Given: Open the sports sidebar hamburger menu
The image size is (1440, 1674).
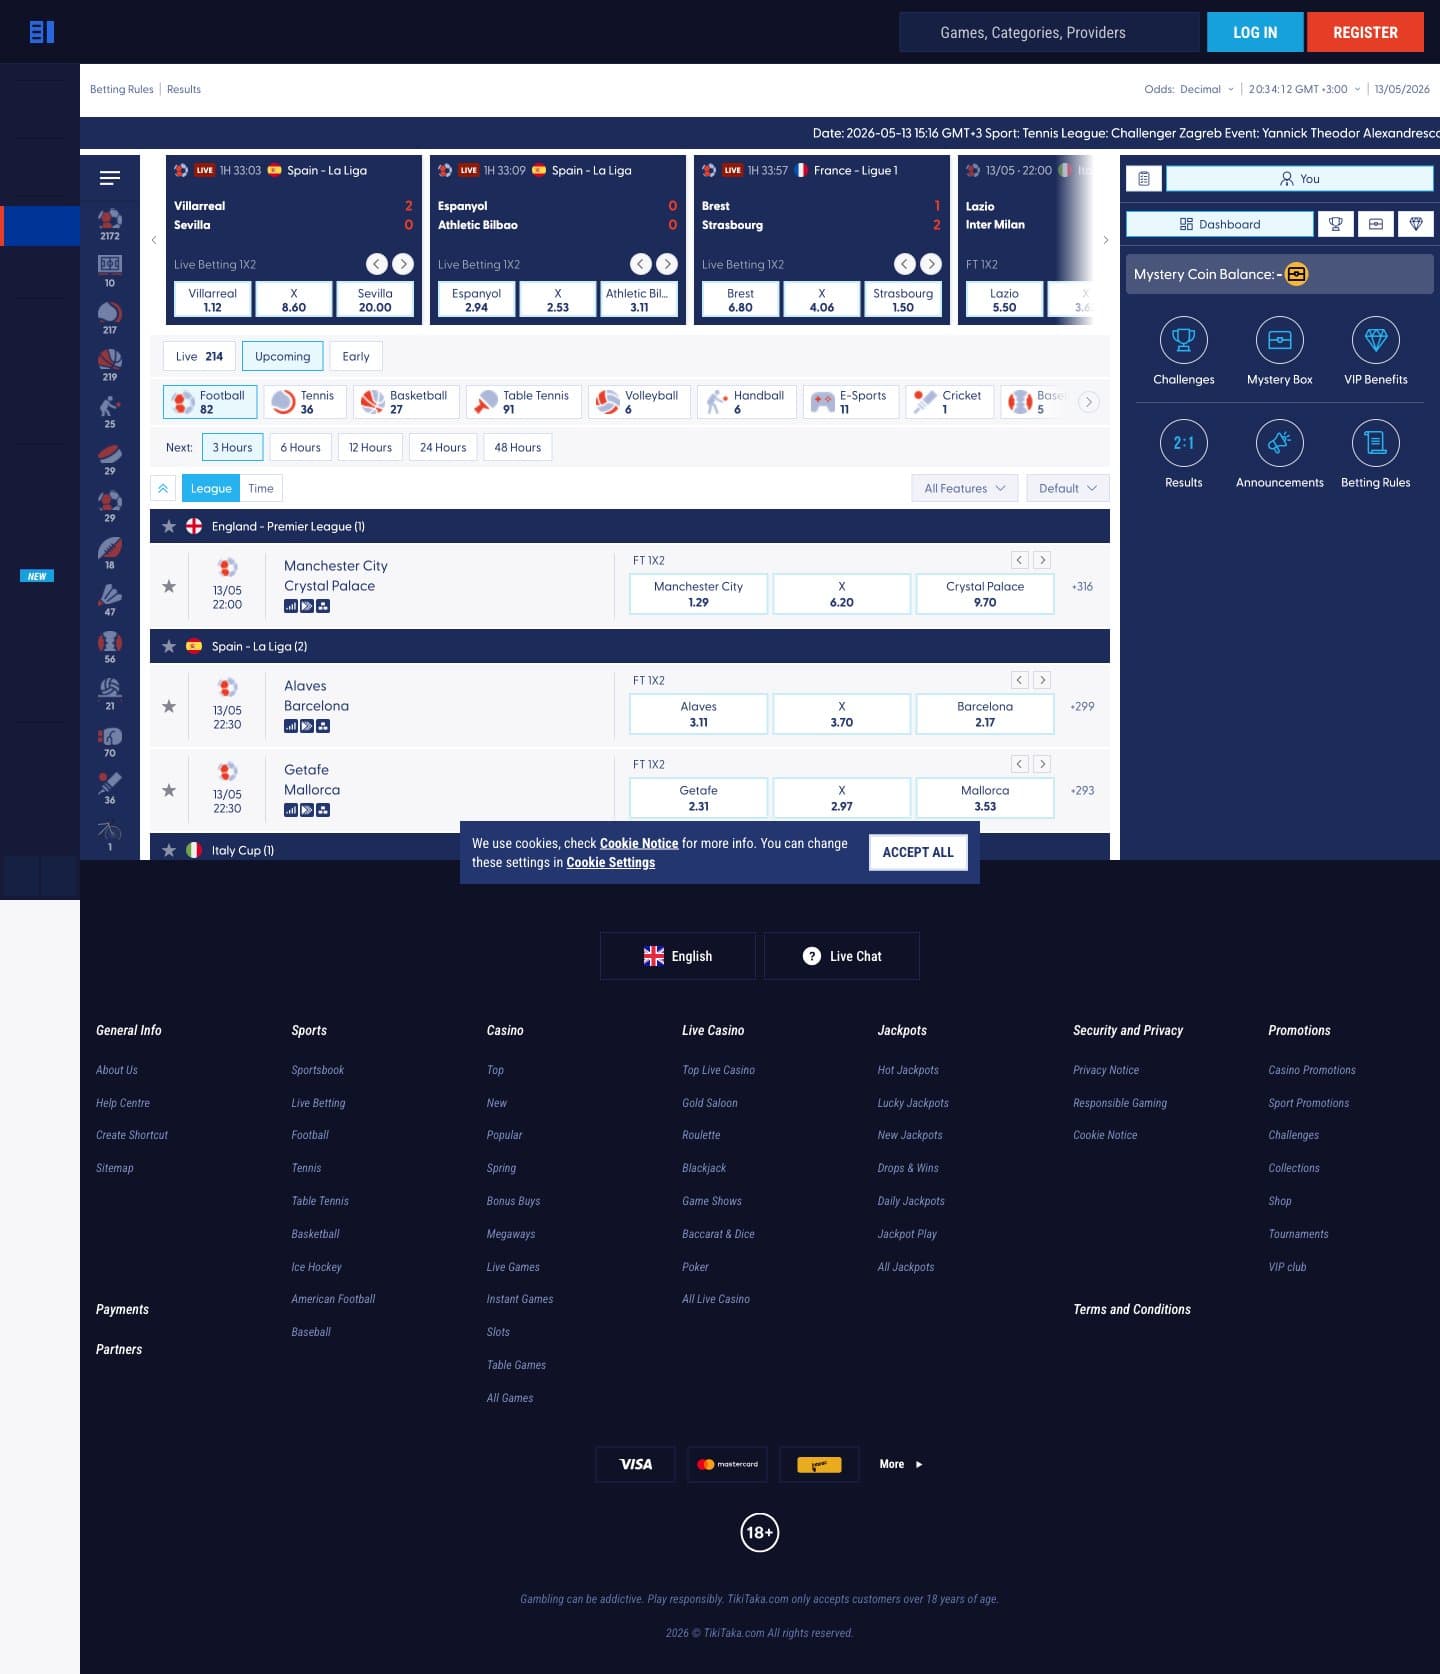Looking at the screenshot, I should (x=110, y=178).
